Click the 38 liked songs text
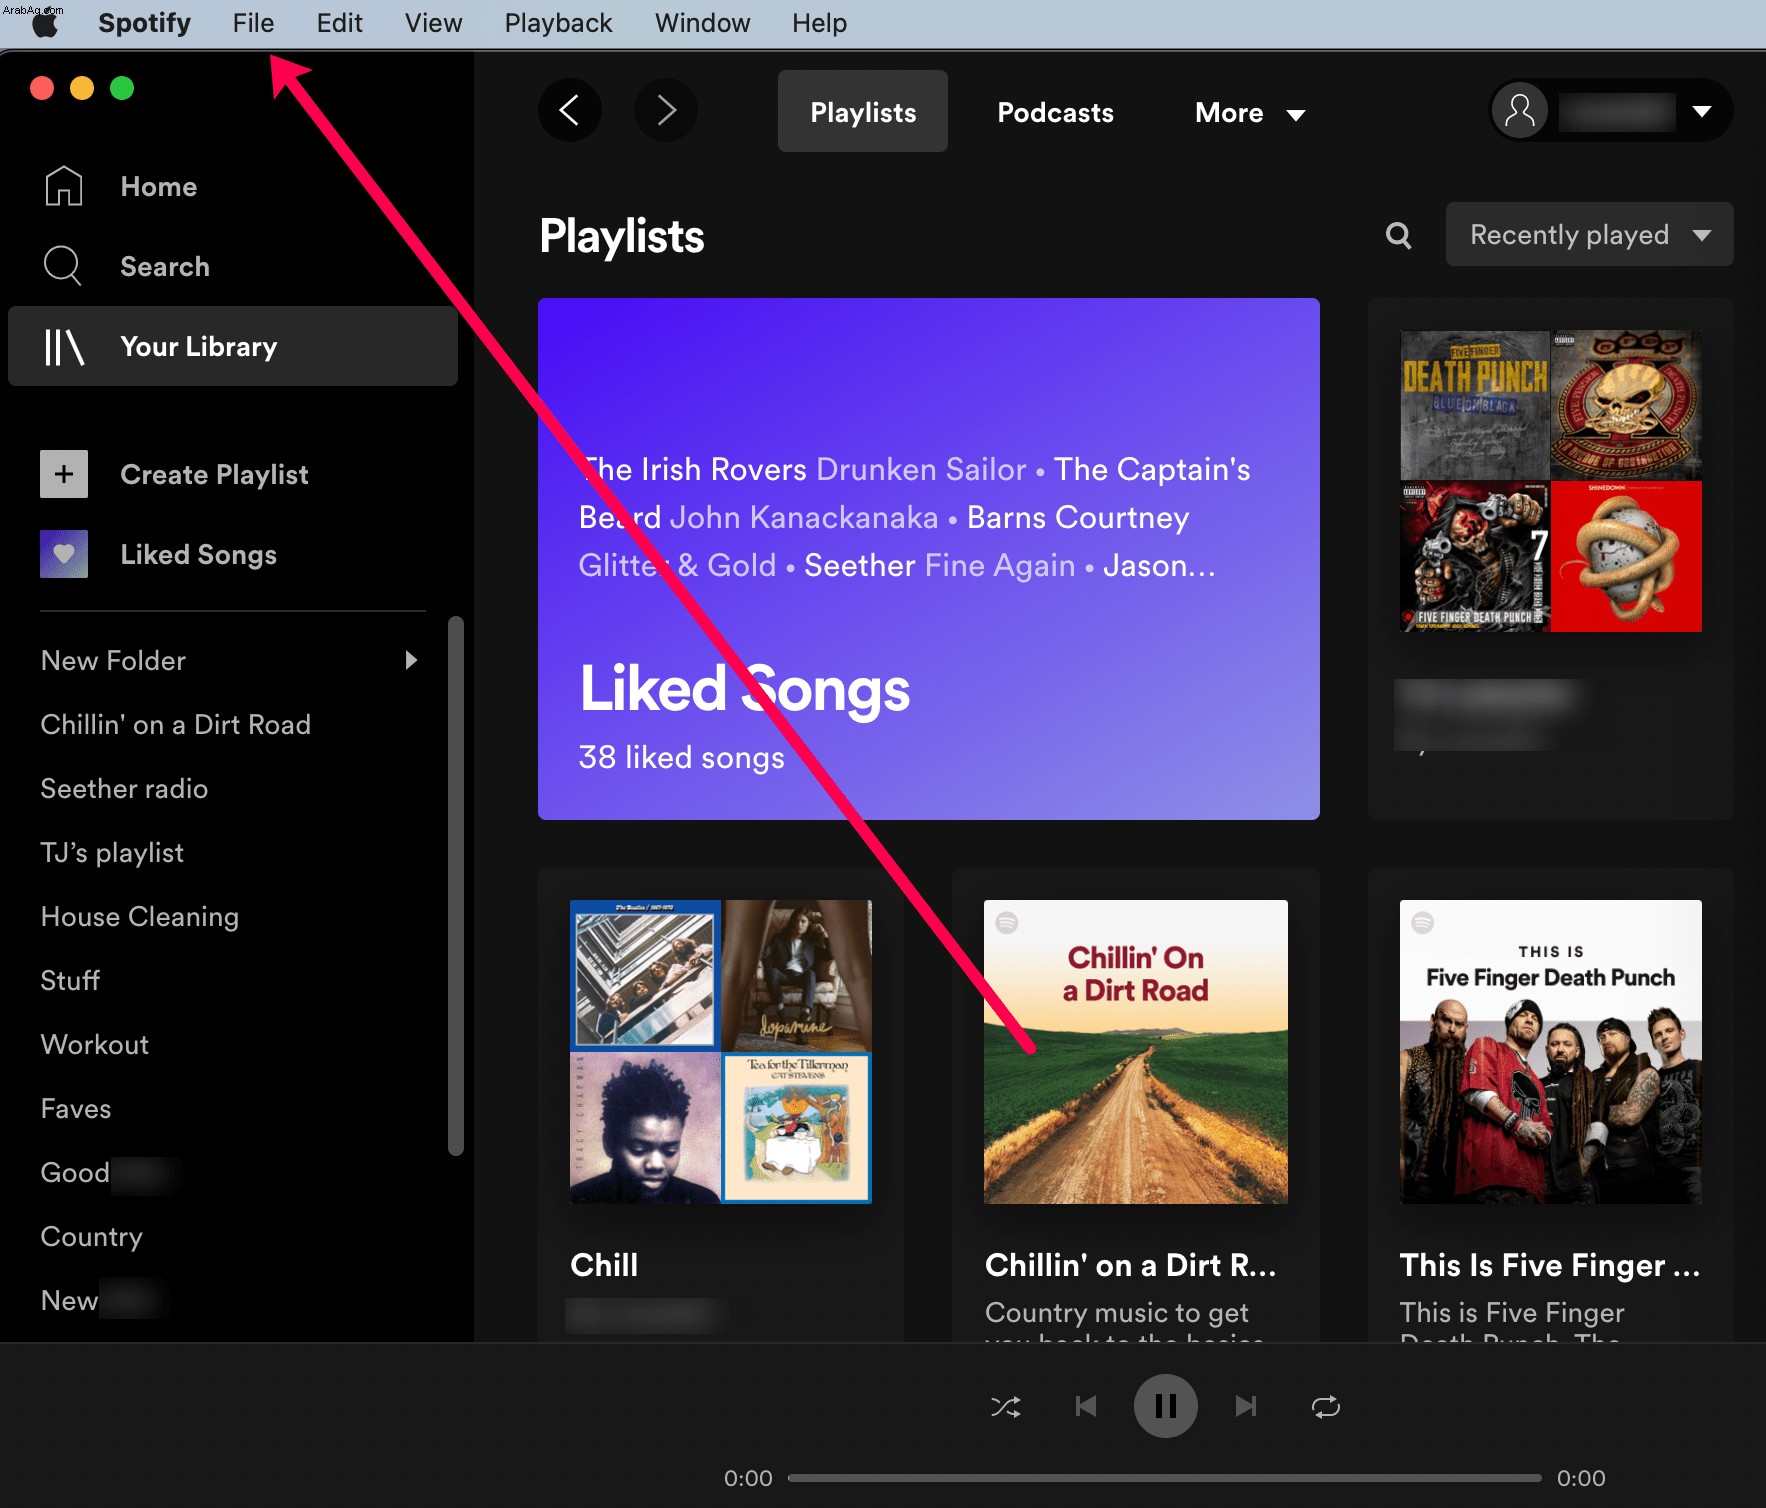This screenshot has width=1766, height=1508. [682, 757]
